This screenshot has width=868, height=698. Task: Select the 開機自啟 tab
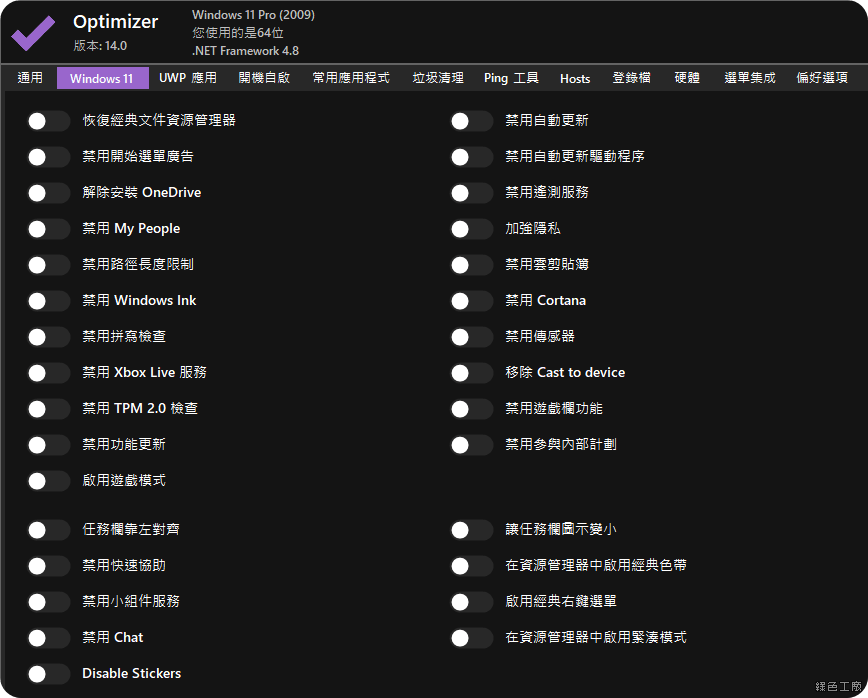(264, 78)
